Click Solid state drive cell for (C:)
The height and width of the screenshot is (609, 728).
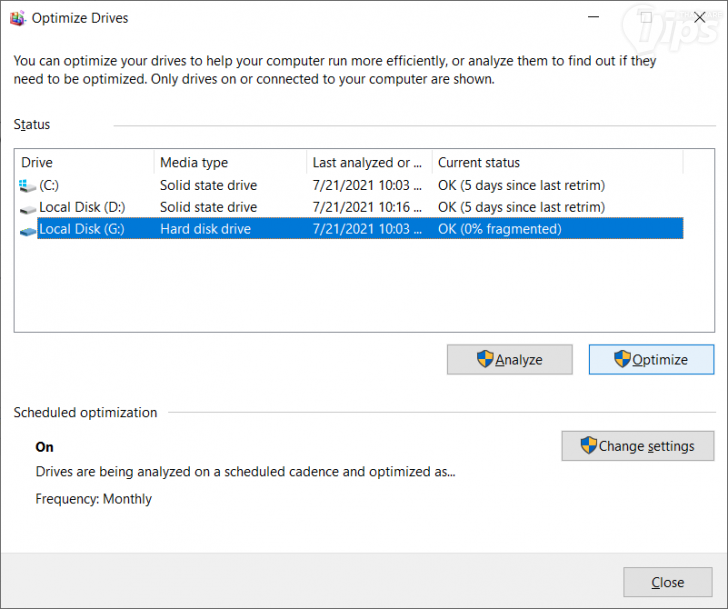pyautogui.click(x=208, y=185)
